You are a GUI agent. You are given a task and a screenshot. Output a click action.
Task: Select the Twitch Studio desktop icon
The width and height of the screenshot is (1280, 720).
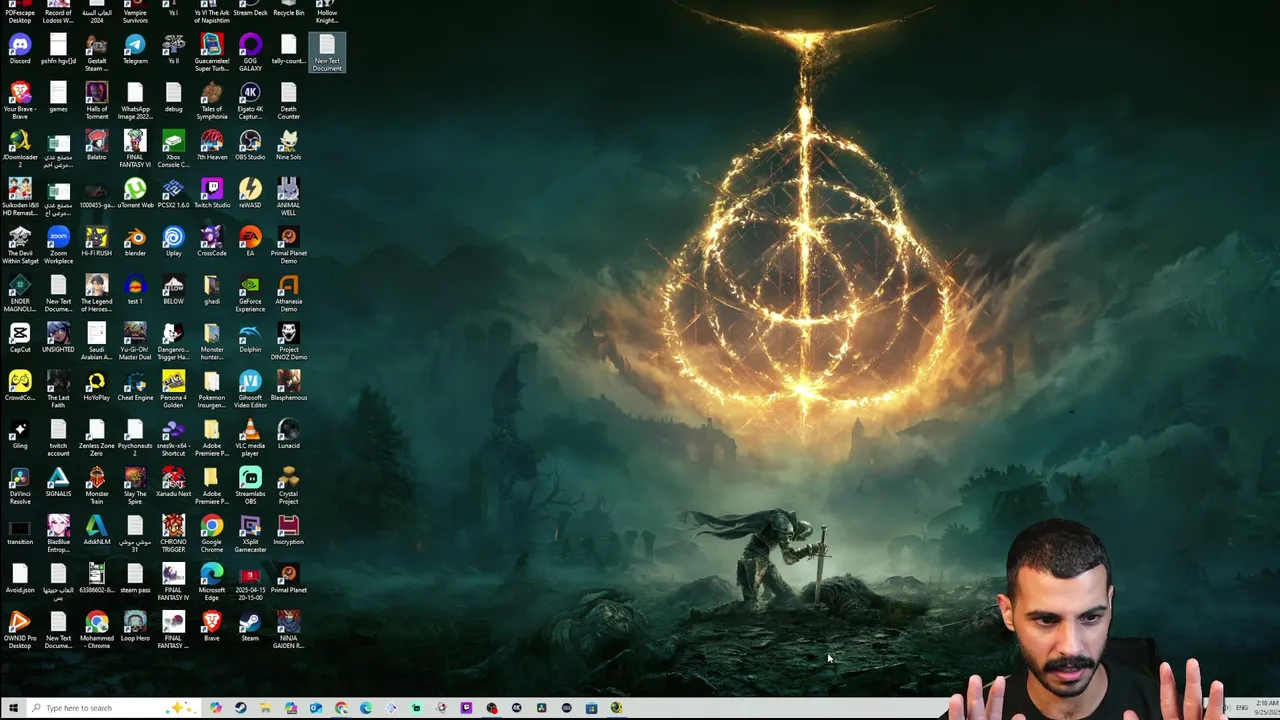212,193
